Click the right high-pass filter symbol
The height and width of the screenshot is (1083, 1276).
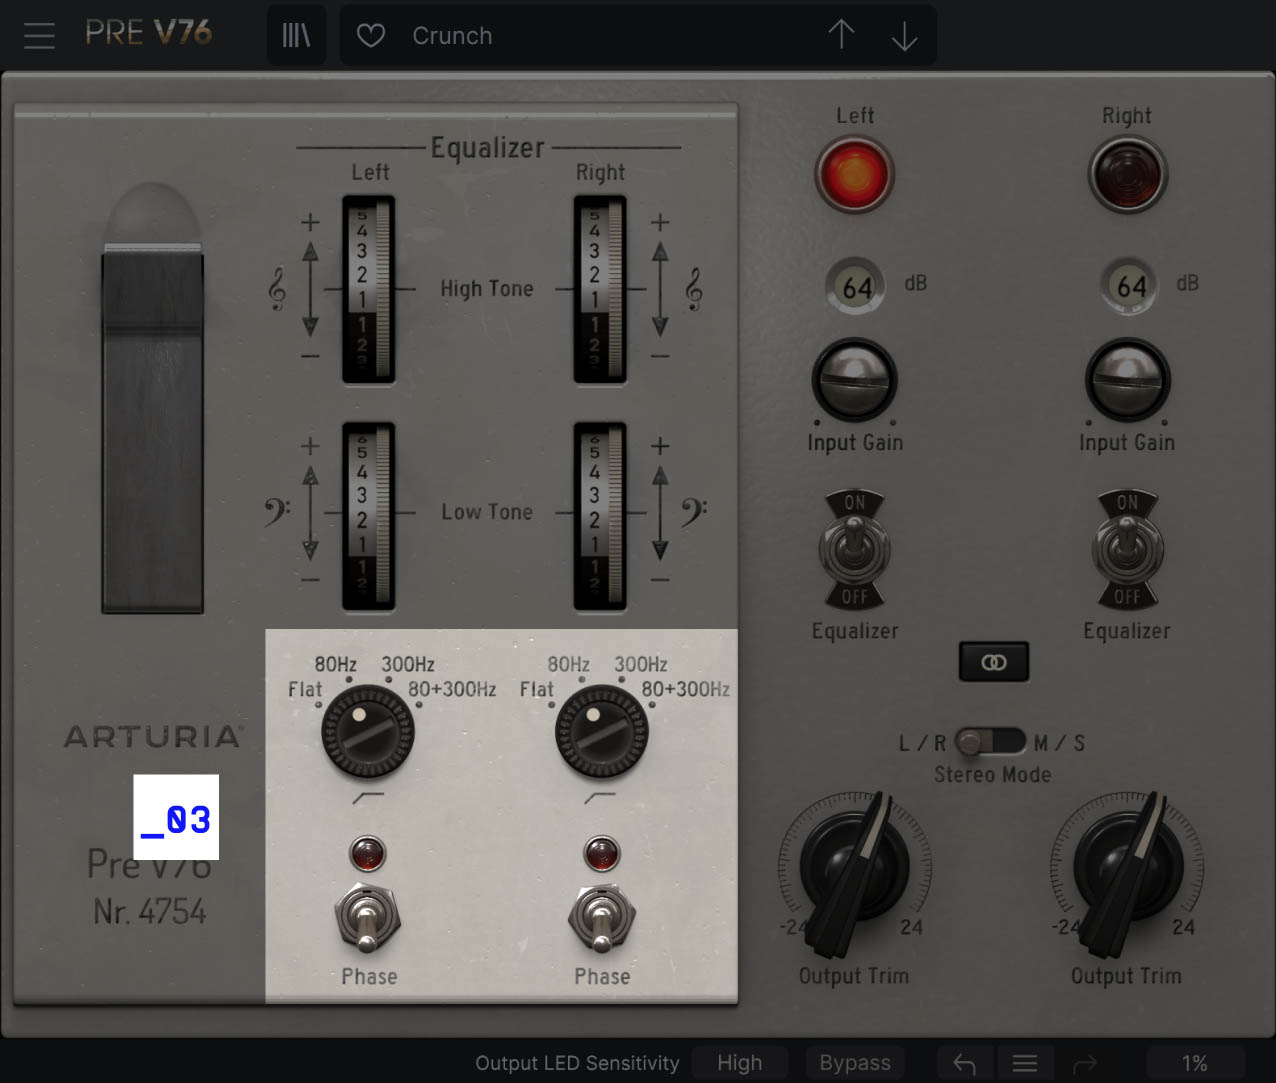coord(600,797)
